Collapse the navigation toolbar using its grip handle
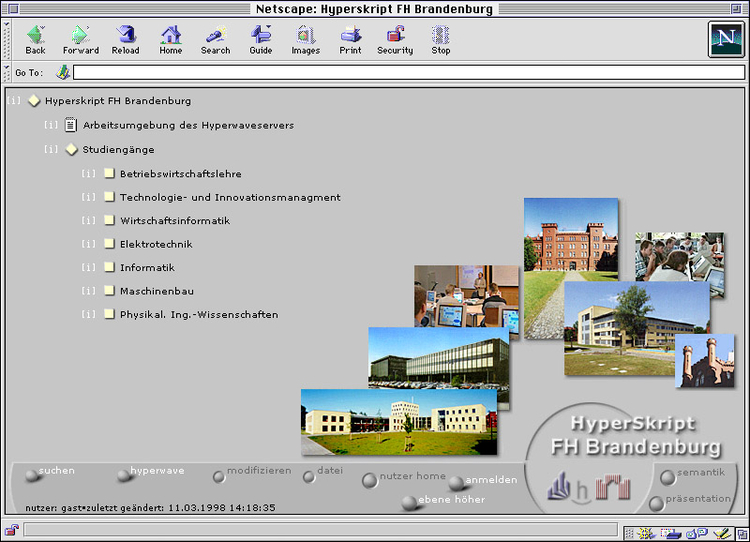Image resolution: width=750 pixels, height=542 pixels. tap(6, 40)
